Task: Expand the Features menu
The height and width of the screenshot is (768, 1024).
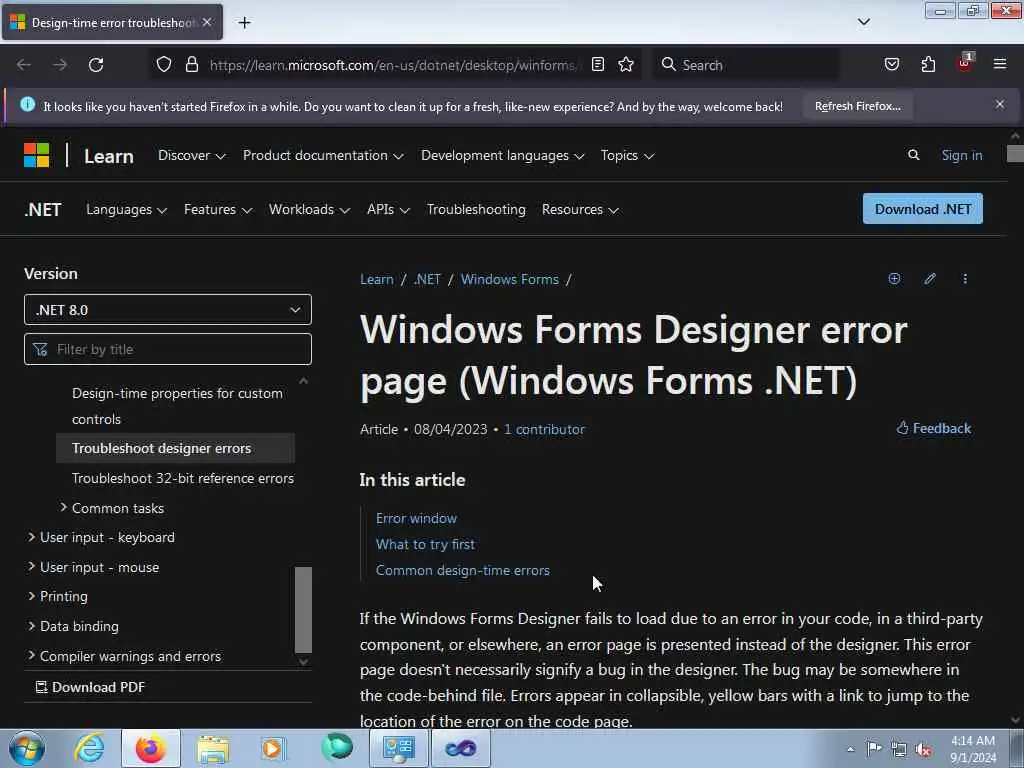Action: 217,210
